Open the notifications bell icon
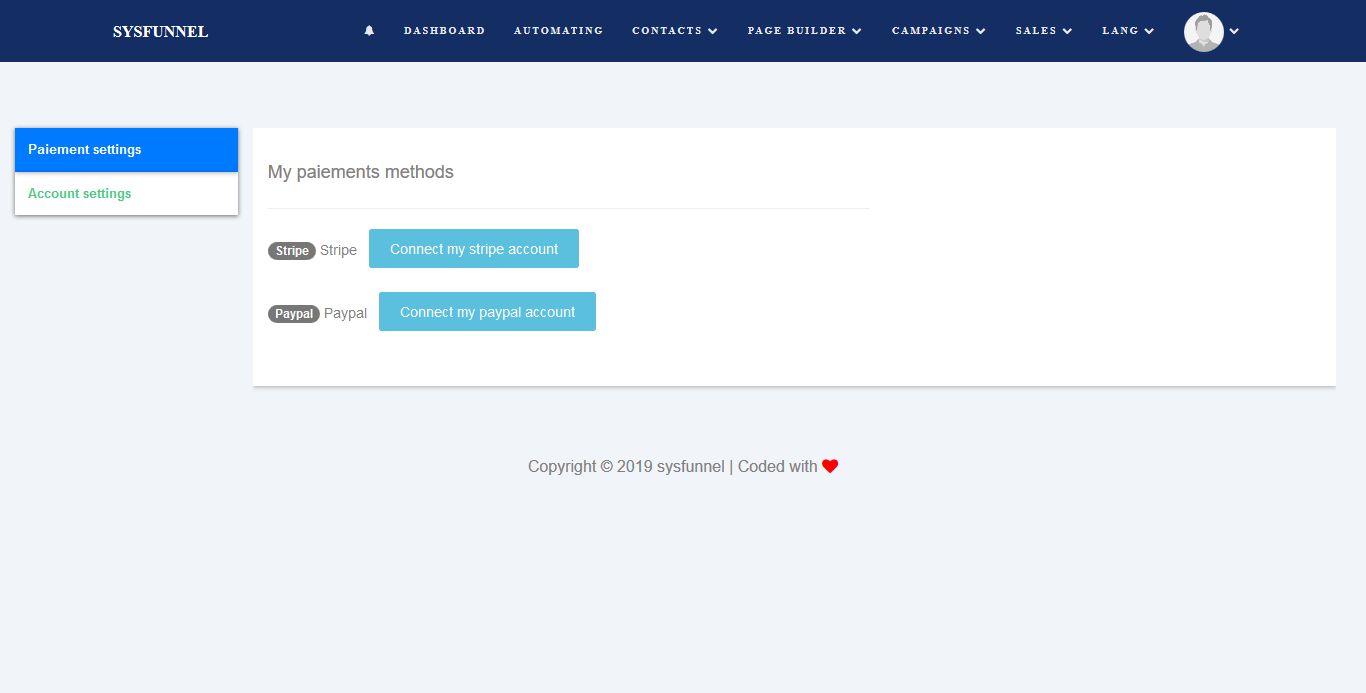This screenshot has height=693, width=1366. click(369, 31)
